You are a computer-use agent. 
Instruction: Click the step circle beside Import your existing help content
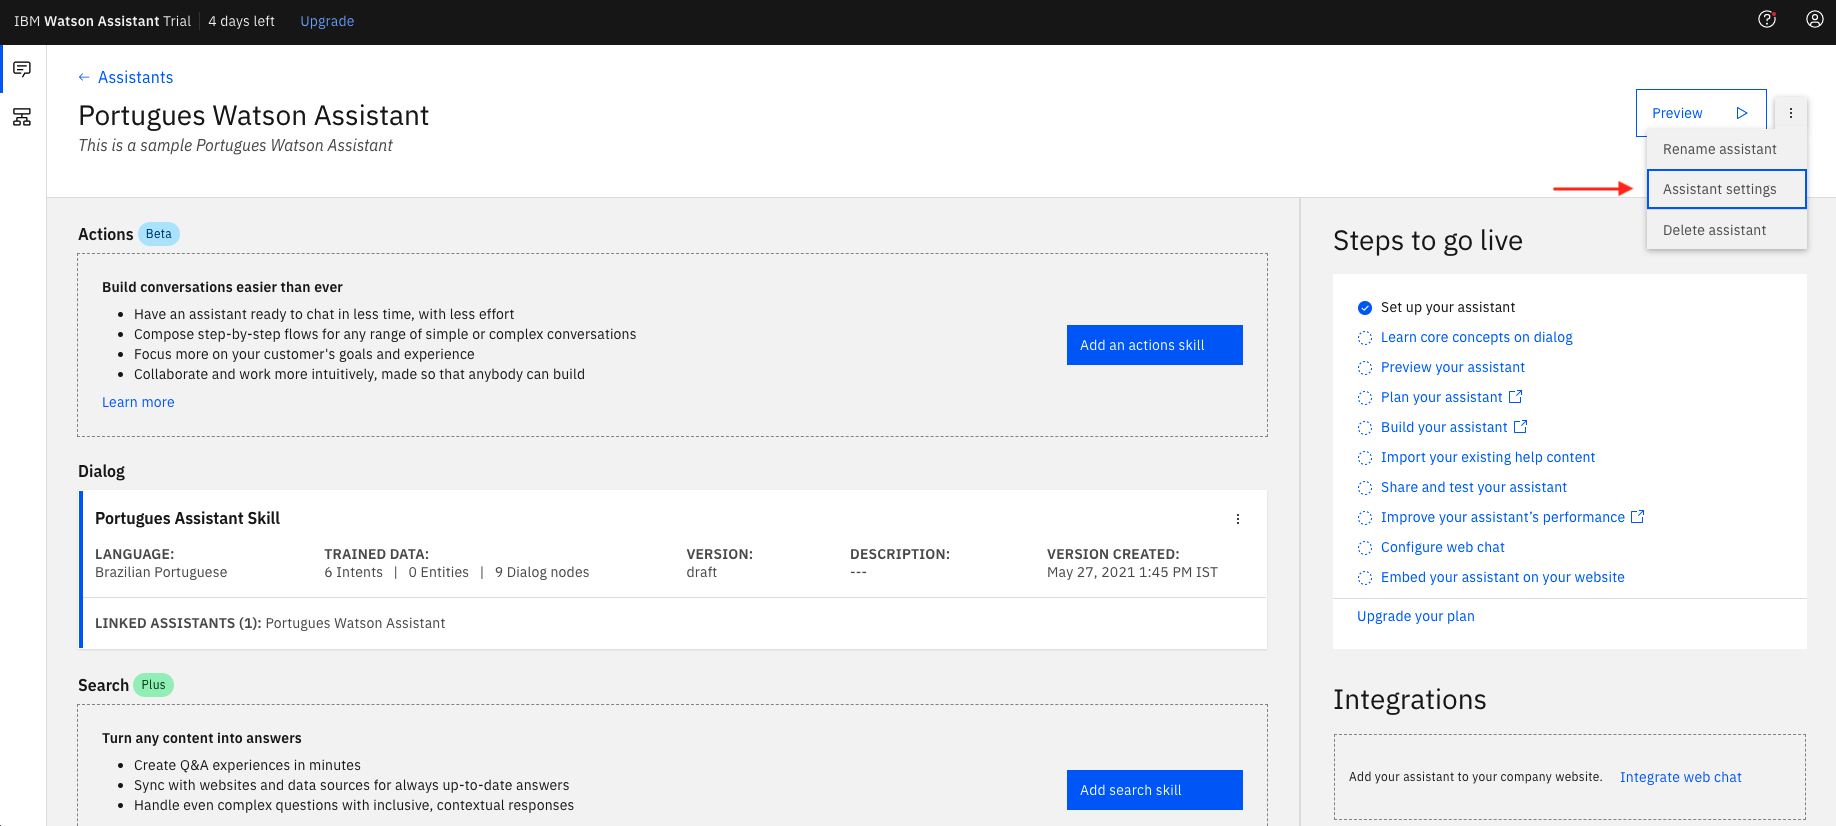tap(1365, 458)
